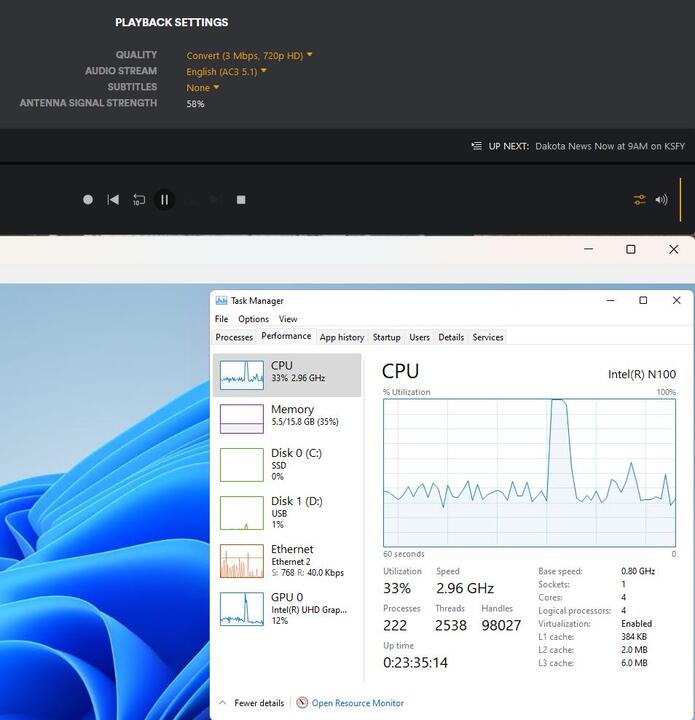Open the play queue icon beside UP NEXT
Viewport: 695px width, 720px height.
coord(476,146)
